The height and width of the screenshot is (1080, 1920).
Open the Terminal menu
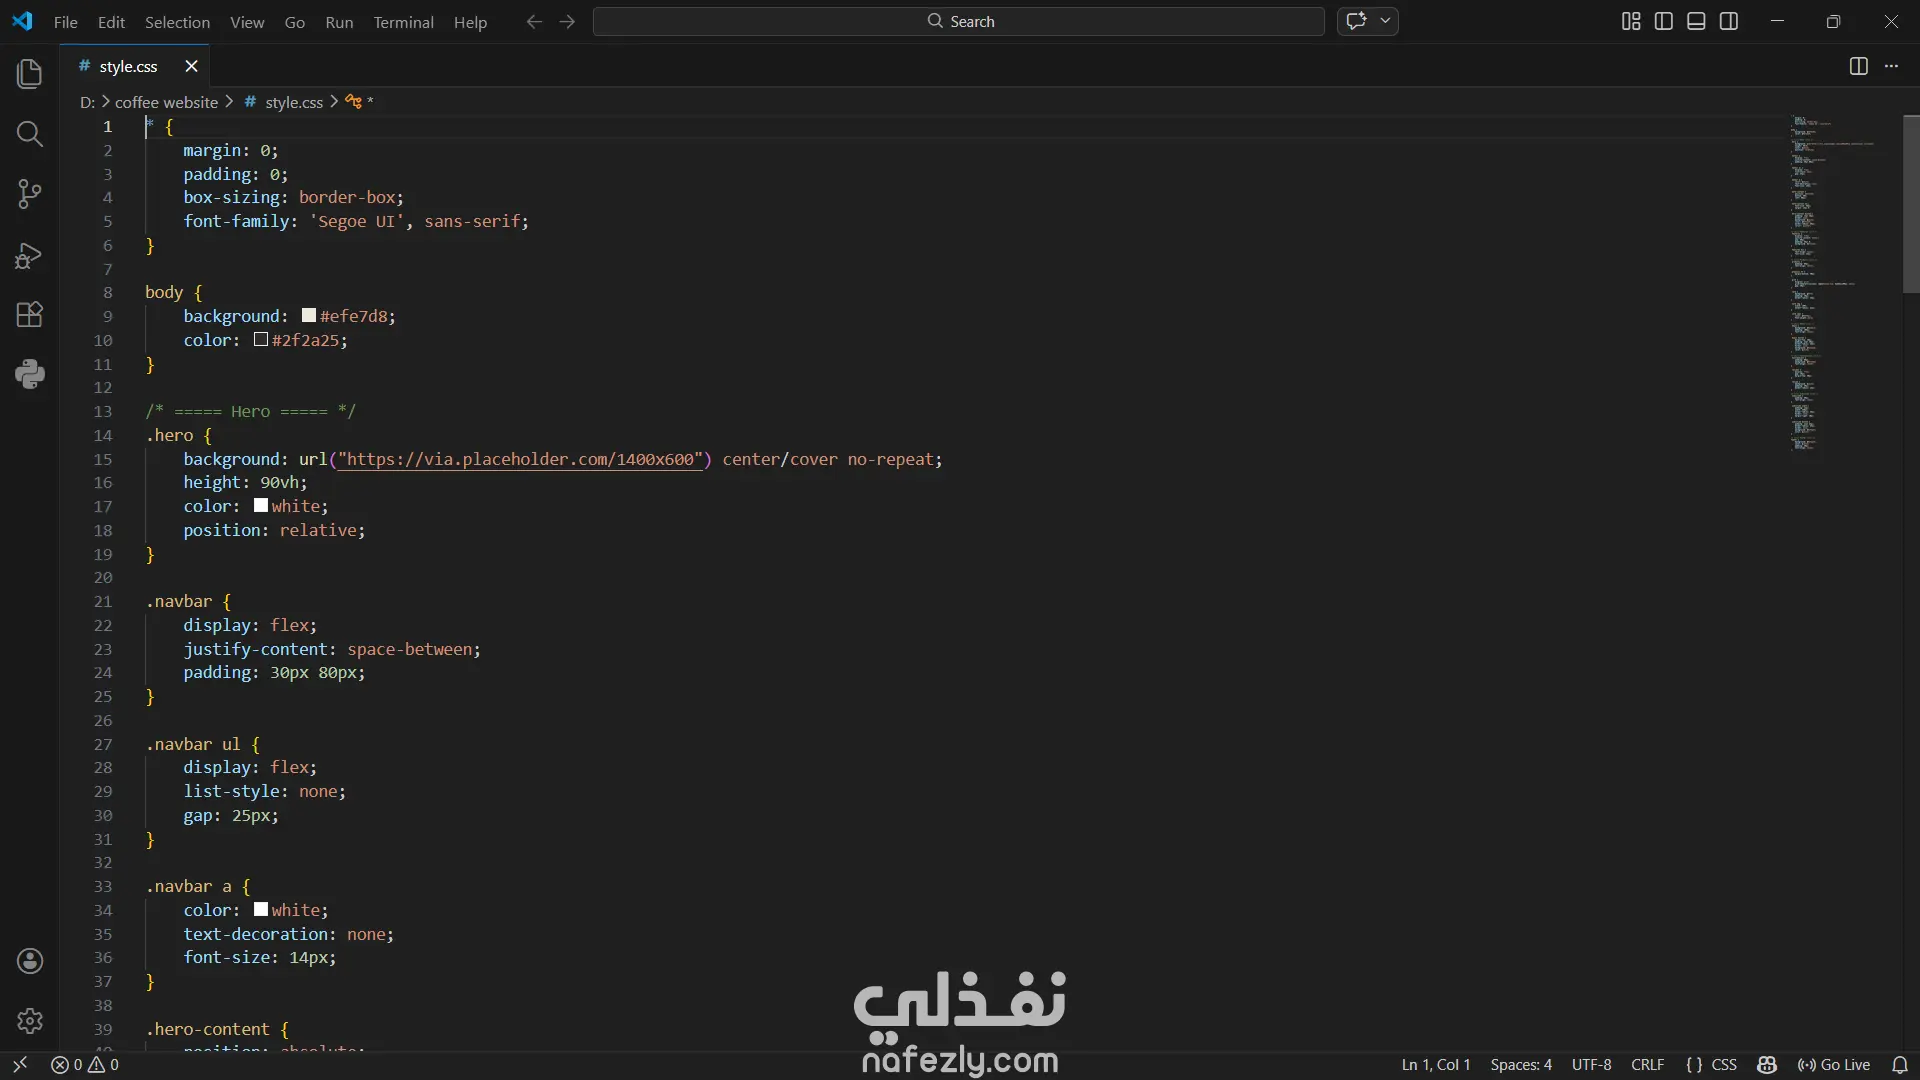(x=403, y=22)
